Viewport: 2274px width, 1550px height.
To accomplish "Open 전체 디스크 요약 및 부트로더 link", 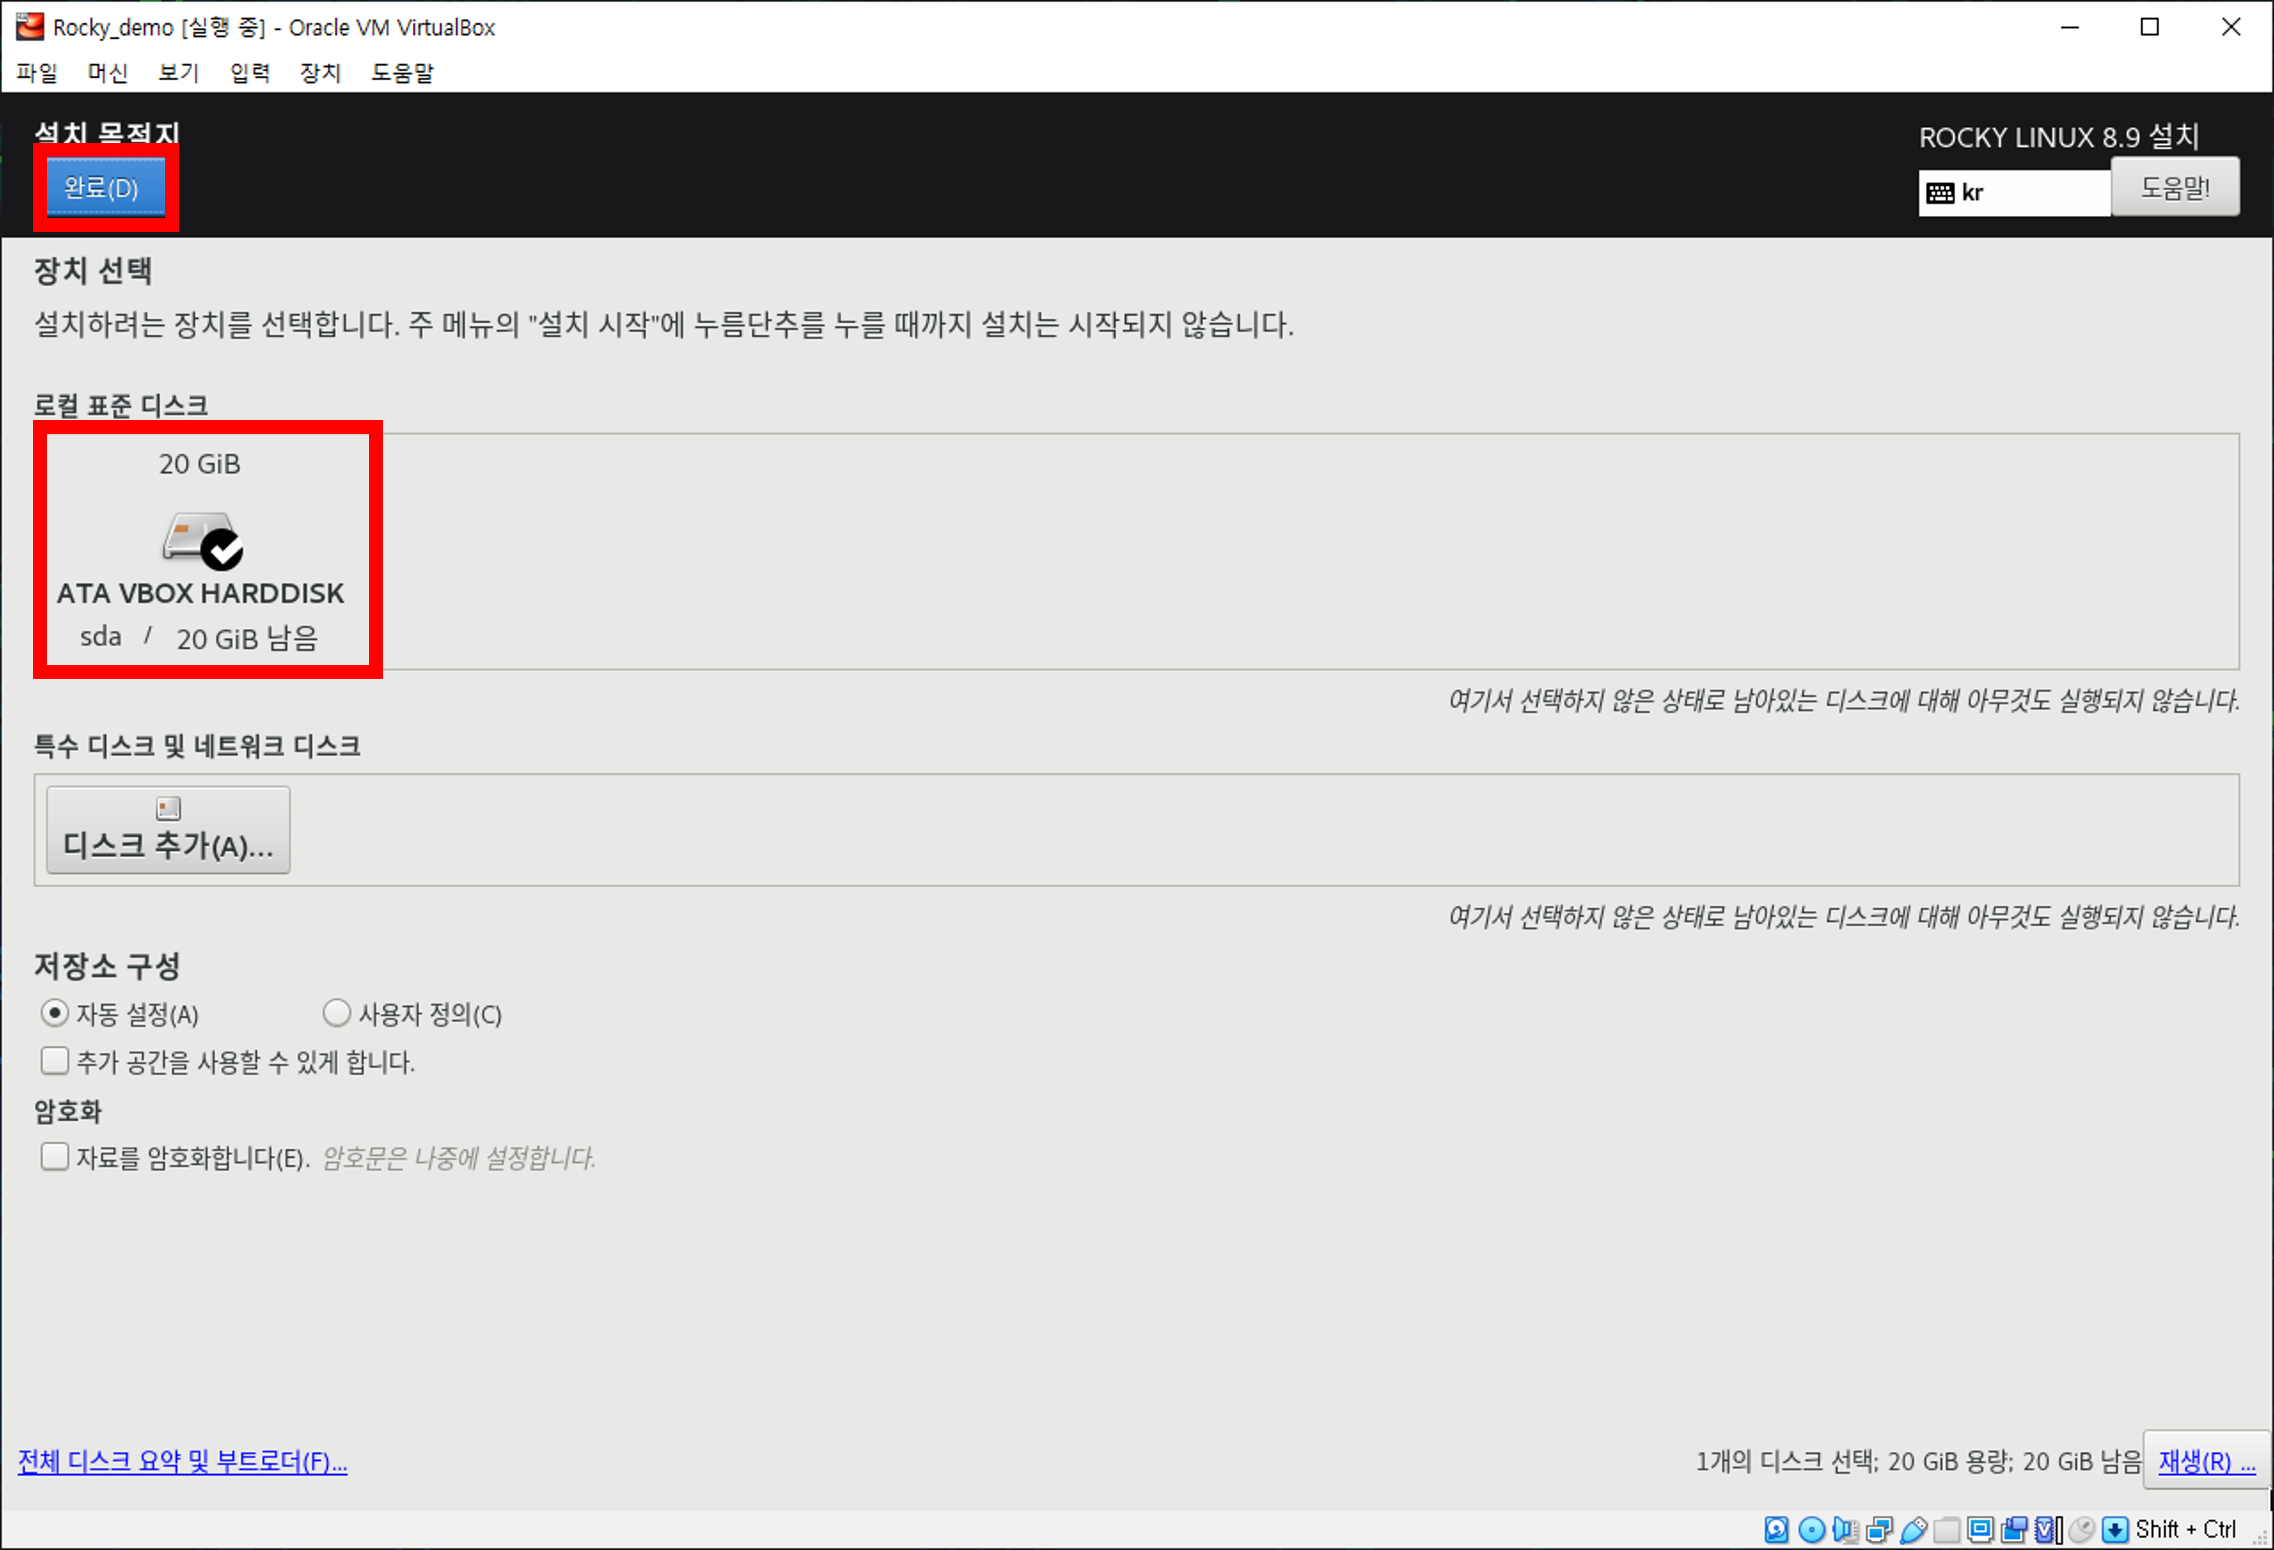I will point(182,1461).
